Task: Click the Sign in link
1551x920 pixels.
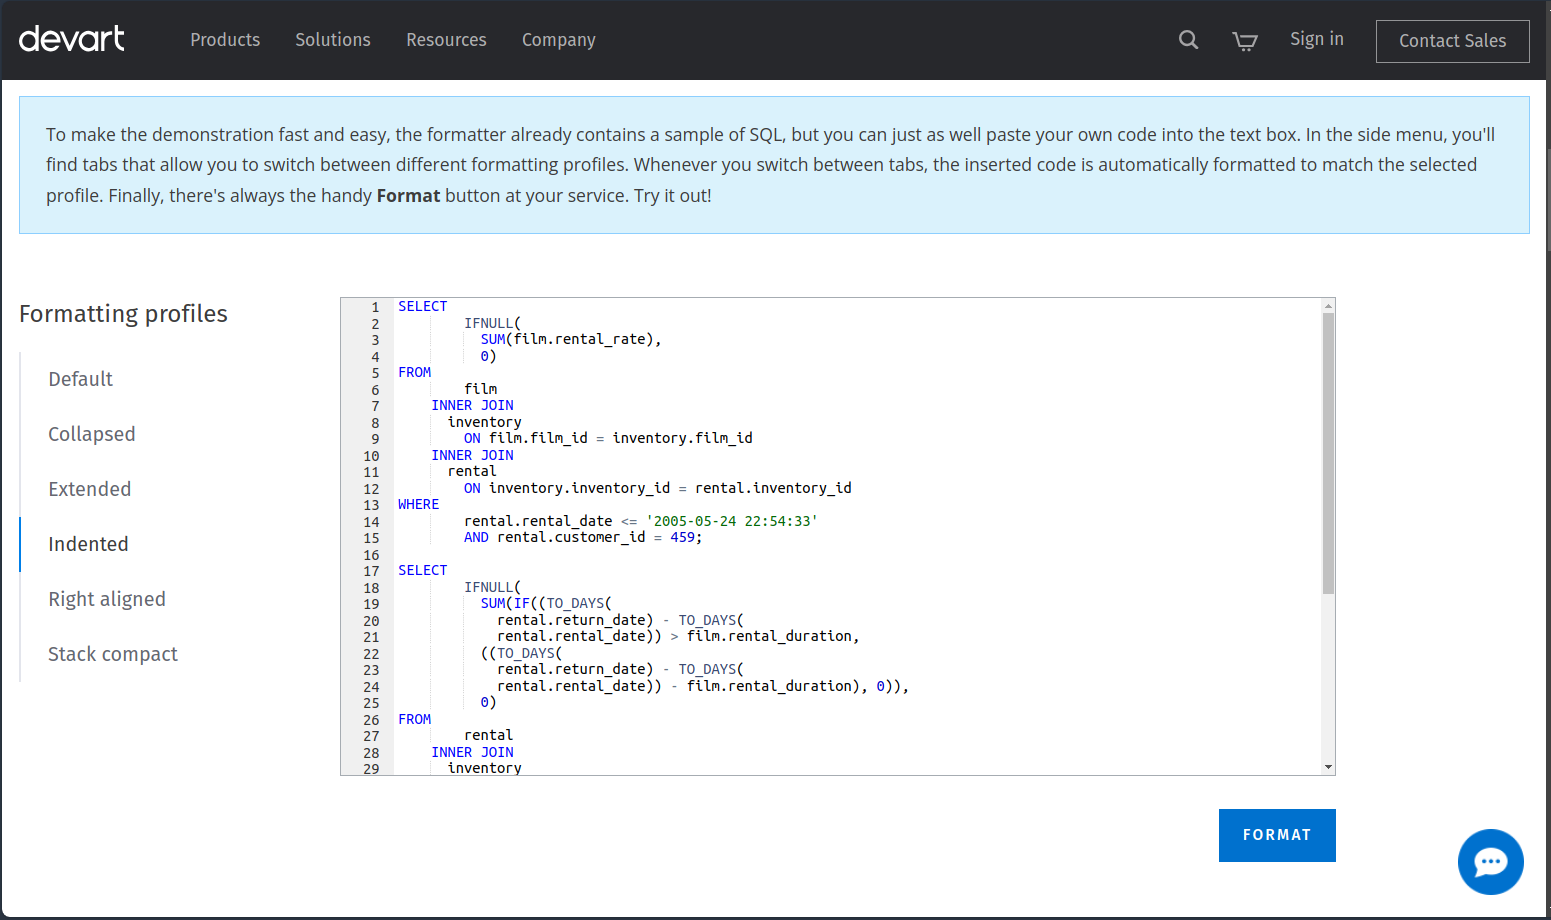Action: pyautogui.click(x=1316, y=39)
